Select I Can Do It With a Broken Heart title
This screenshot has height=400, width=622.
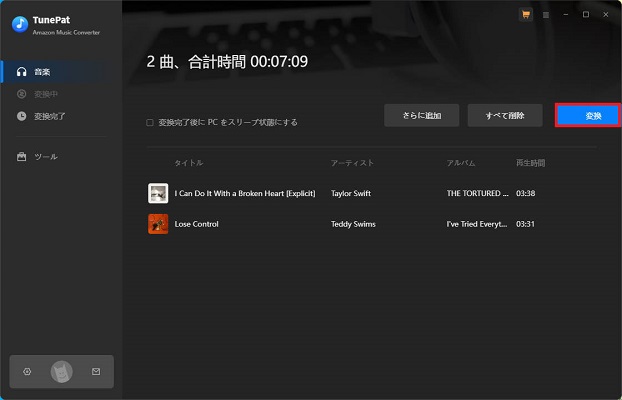coord(245,193)
